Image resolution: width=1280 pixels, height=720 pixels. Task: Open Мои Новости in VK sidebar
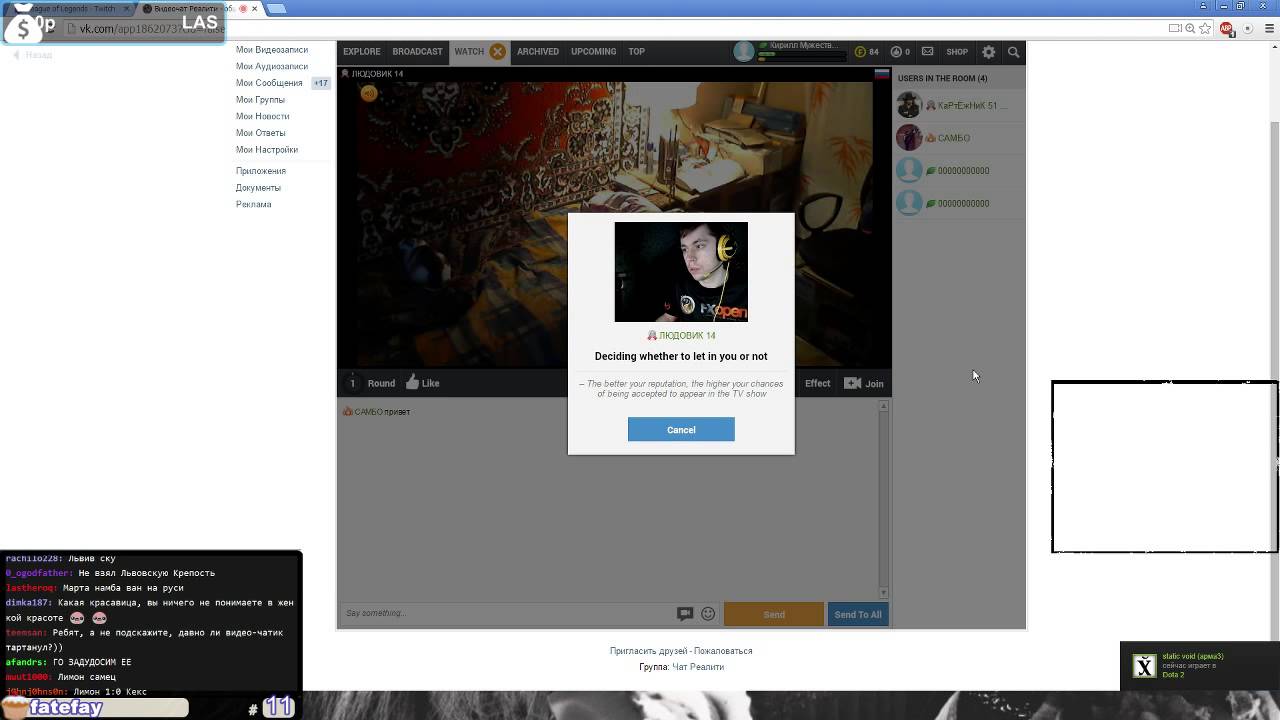262,116
